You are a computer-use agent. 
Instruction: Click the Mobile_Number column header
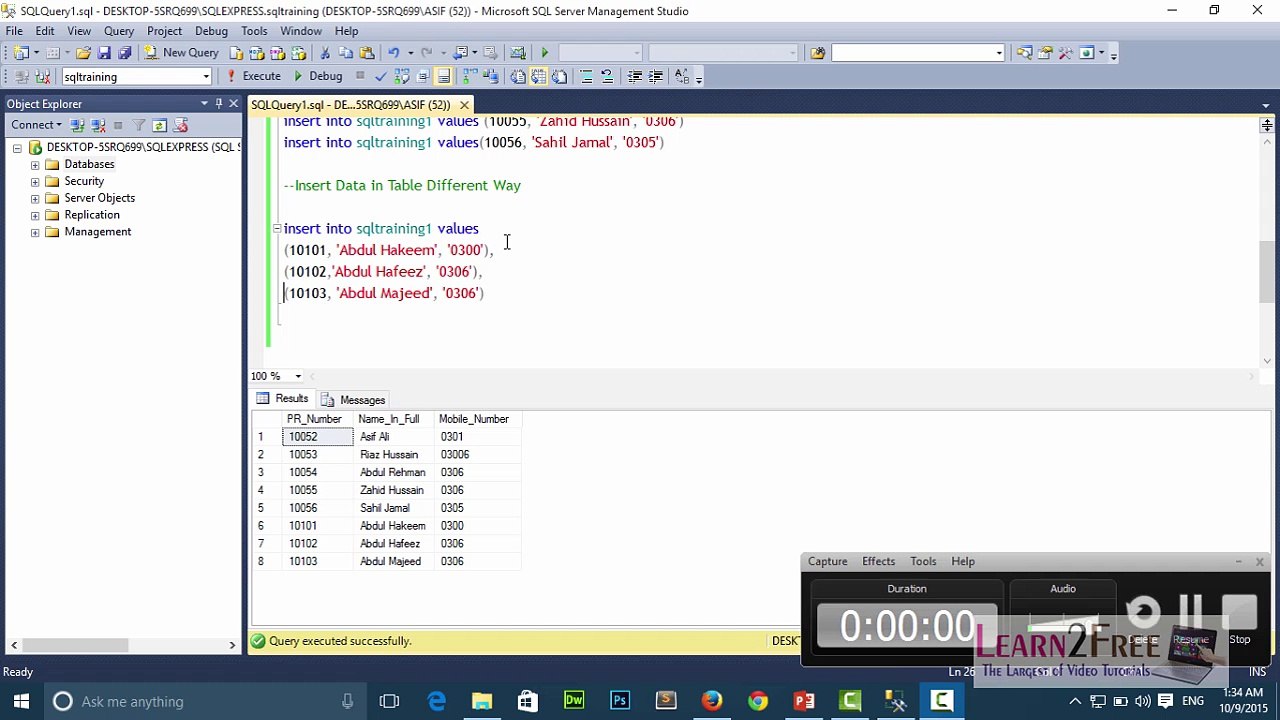coord(478,419)
